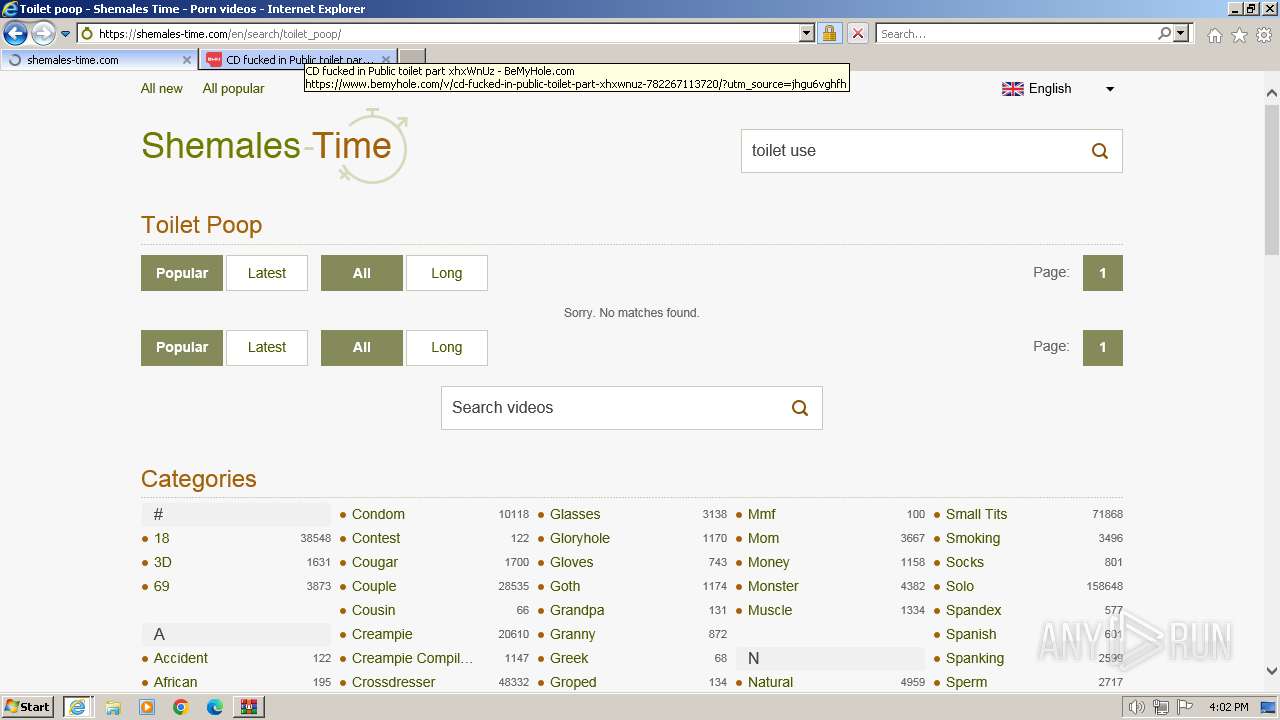This screenshot has width=1280, height=720.
Task: Open the Favorites star icon
Action: (1239, 35)
